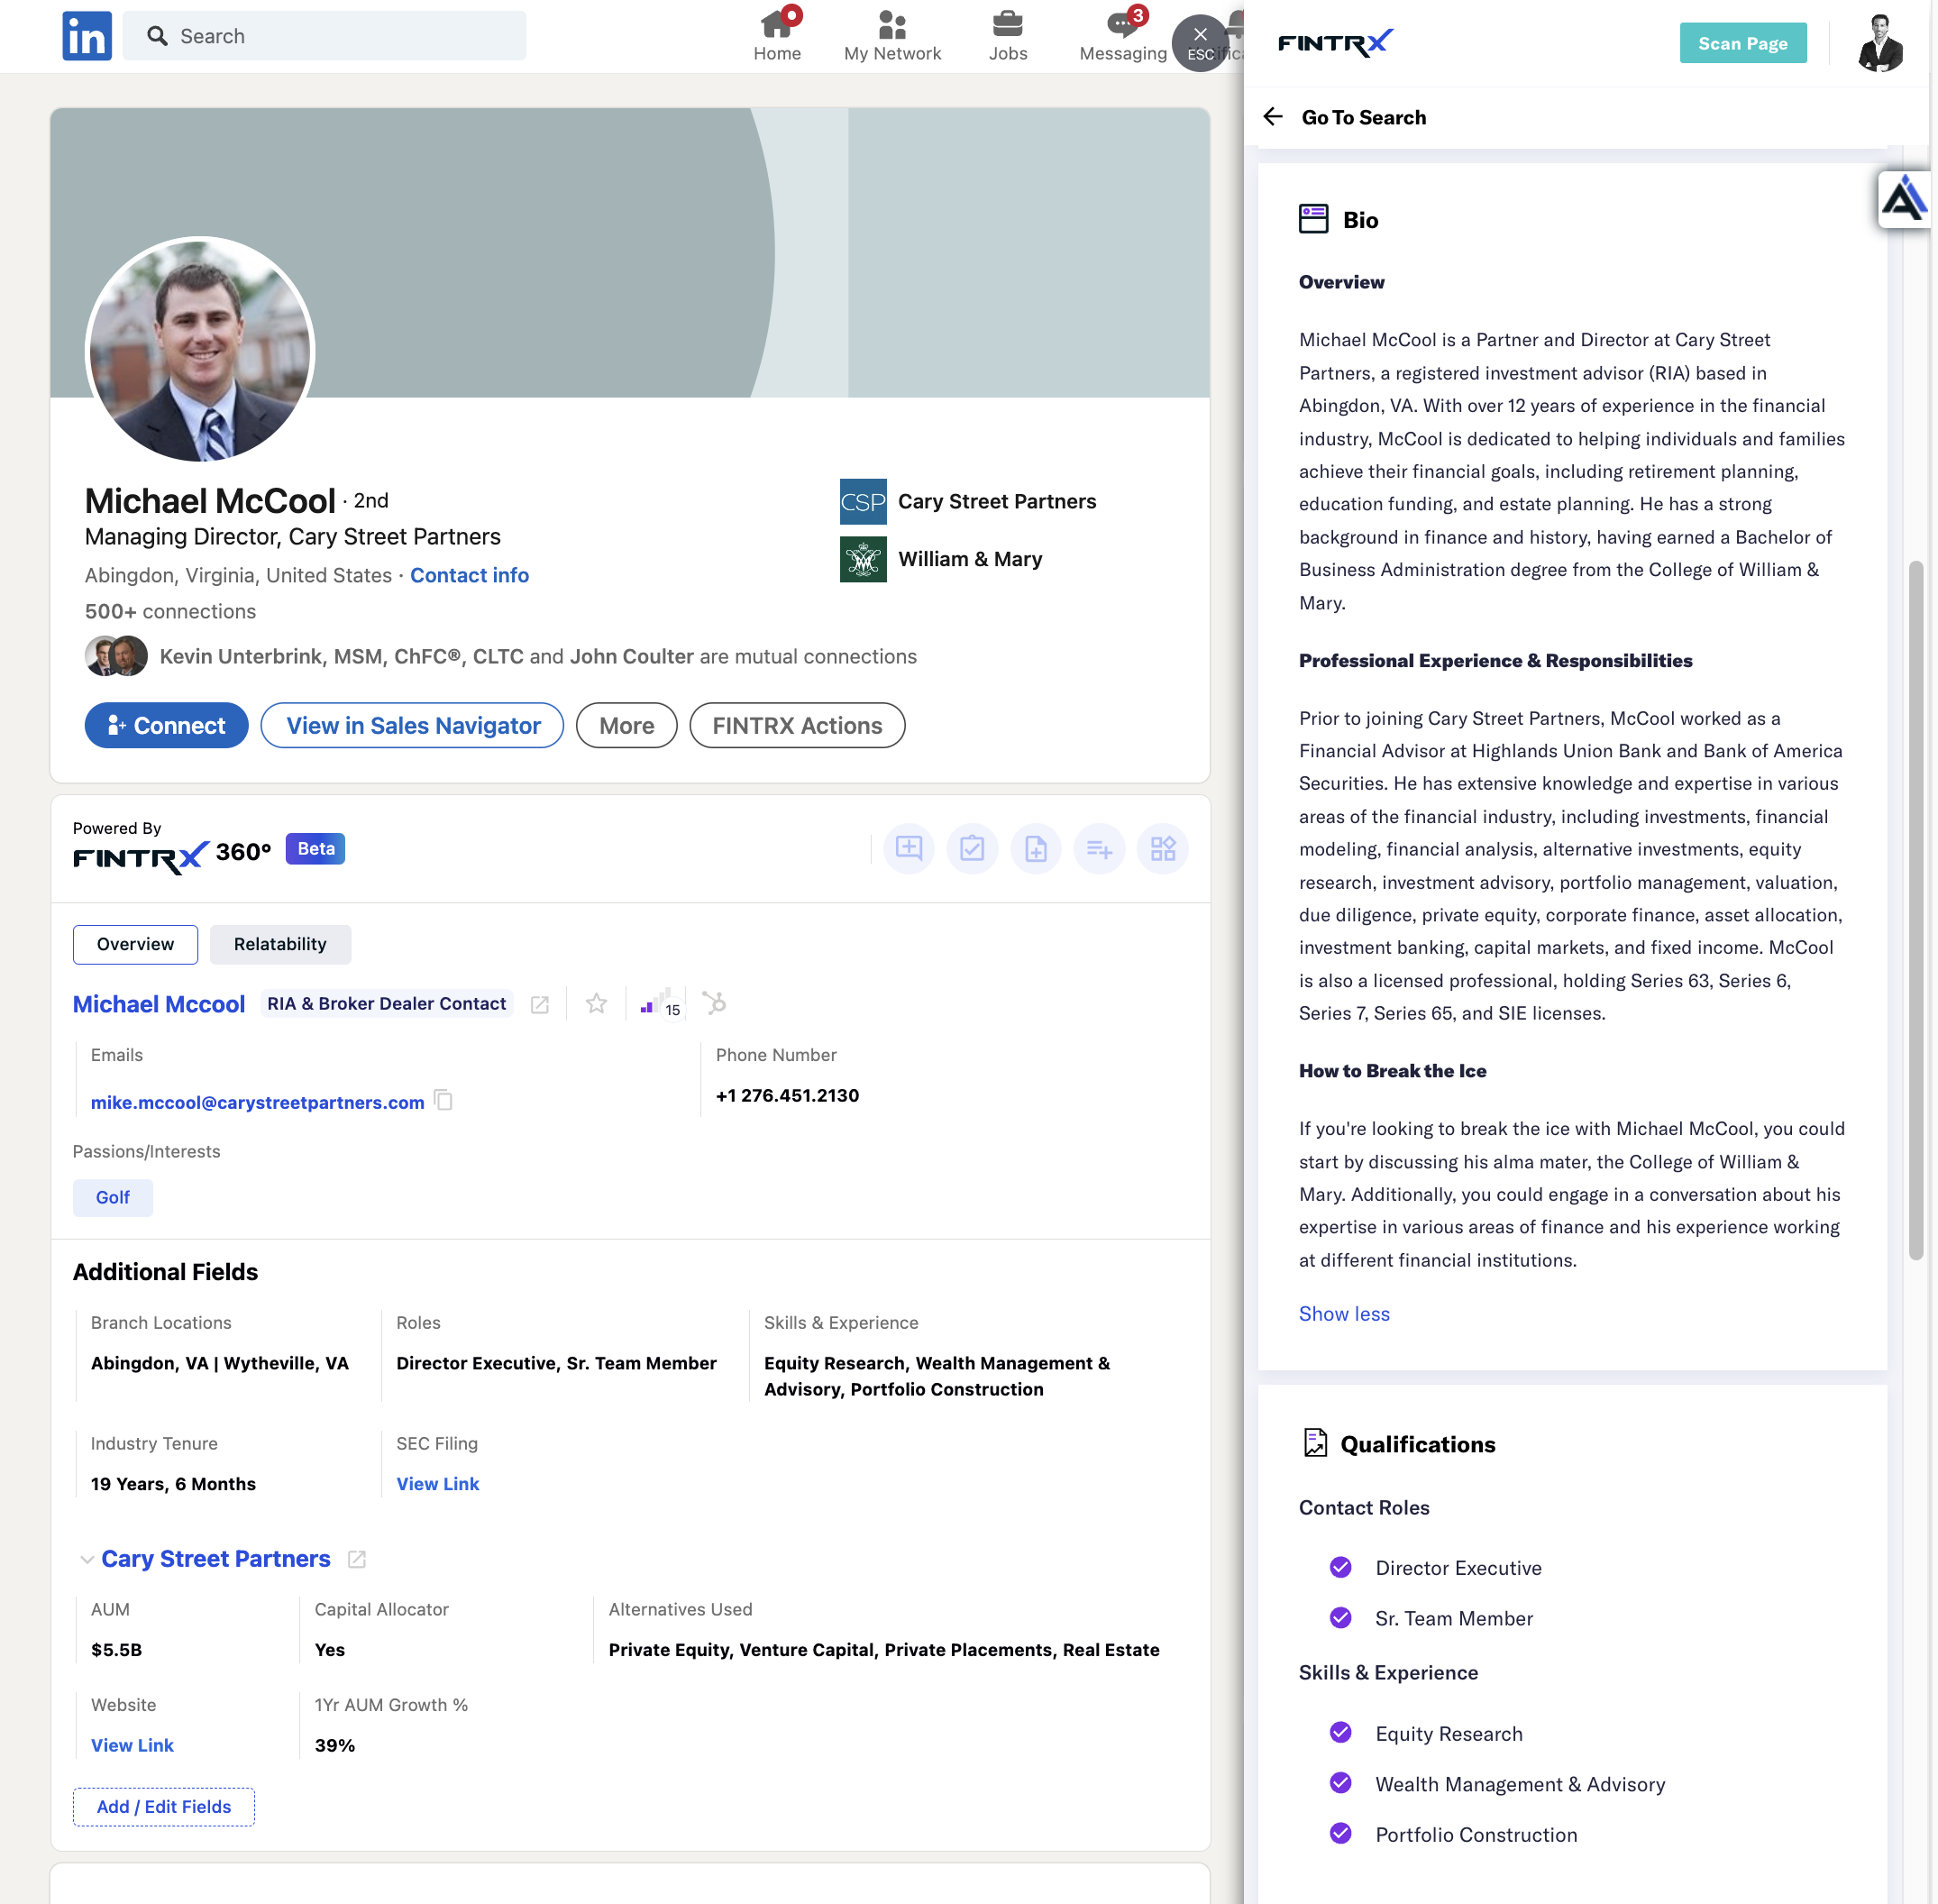Click Show less link to collapse bio section
This screenshot has width=1938, height=1904.
[1344, 1313]
